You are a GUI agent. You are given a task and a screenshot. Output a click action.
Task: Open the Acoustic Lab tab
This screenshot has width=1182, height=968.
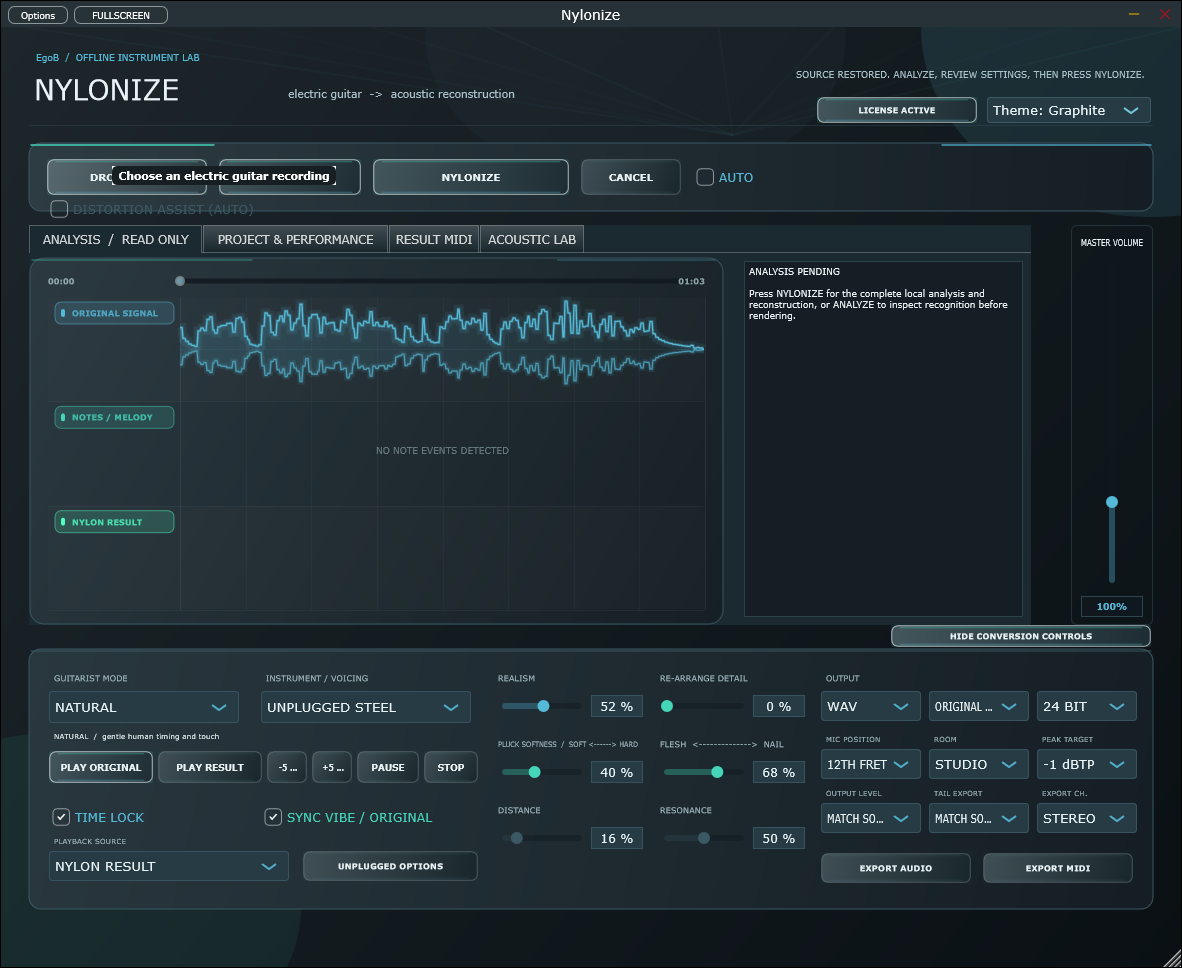531,239
